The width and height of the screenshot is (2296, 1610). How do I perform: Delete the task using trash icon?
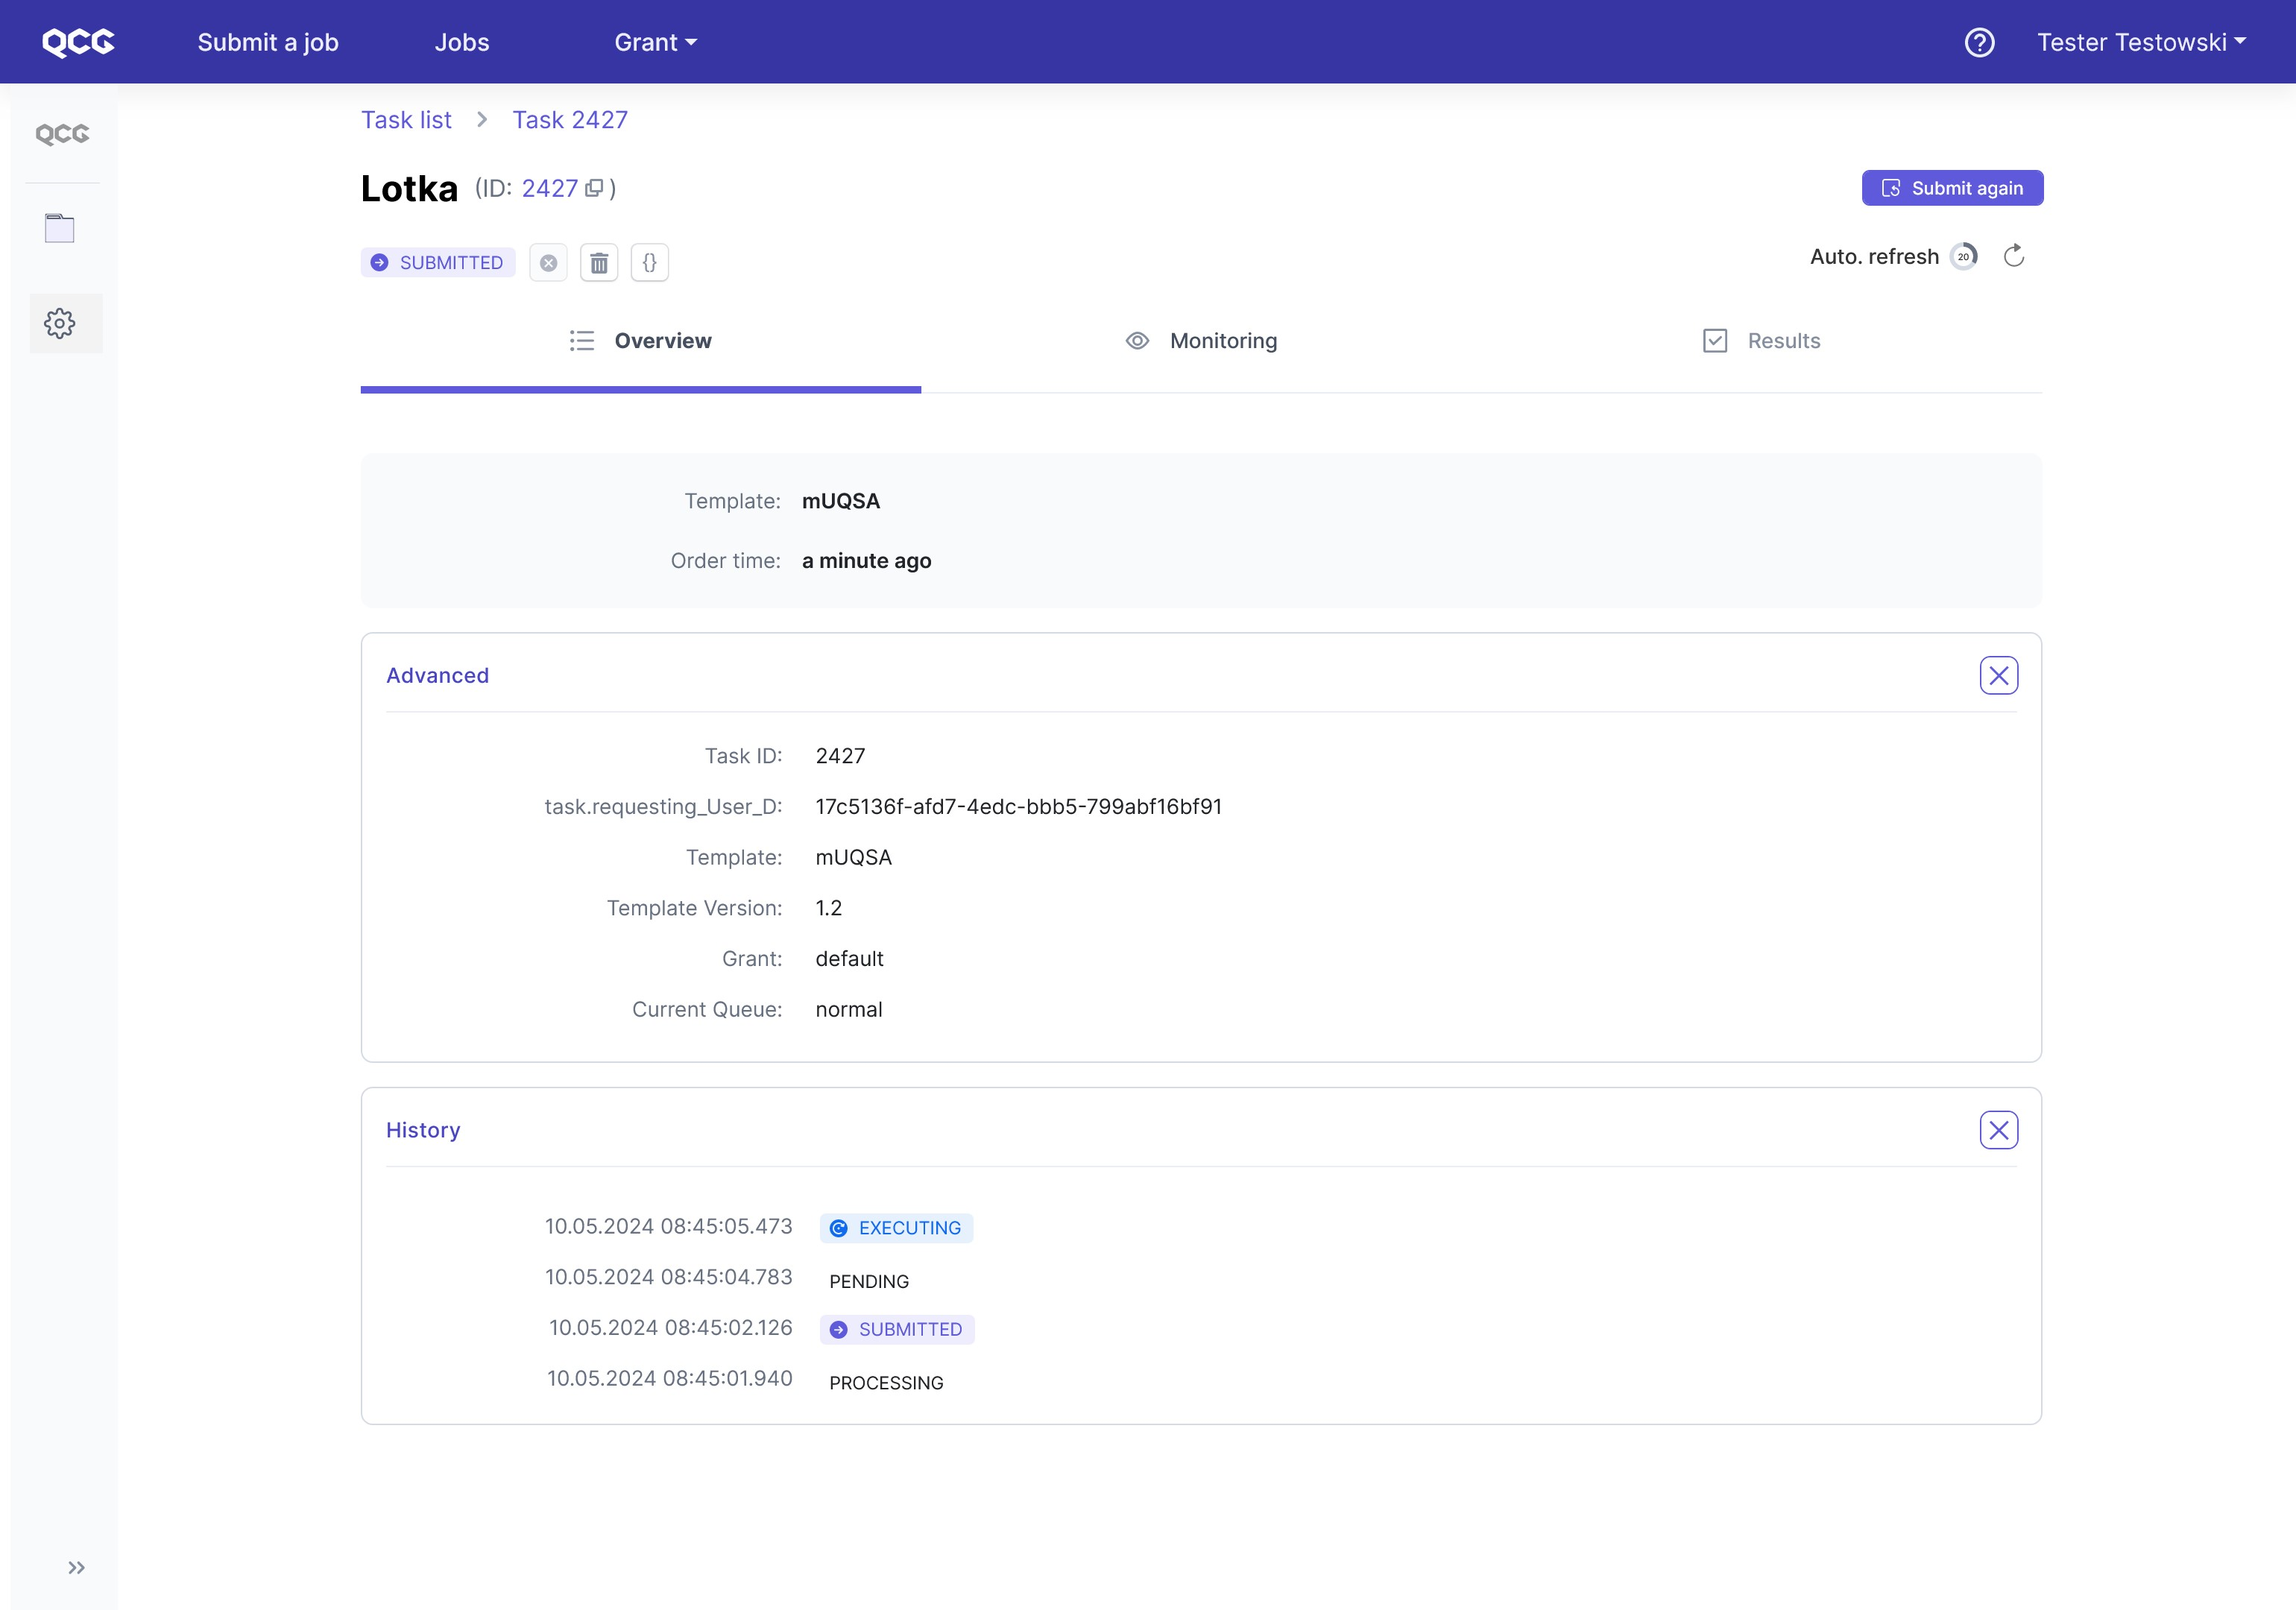[599, 263]
